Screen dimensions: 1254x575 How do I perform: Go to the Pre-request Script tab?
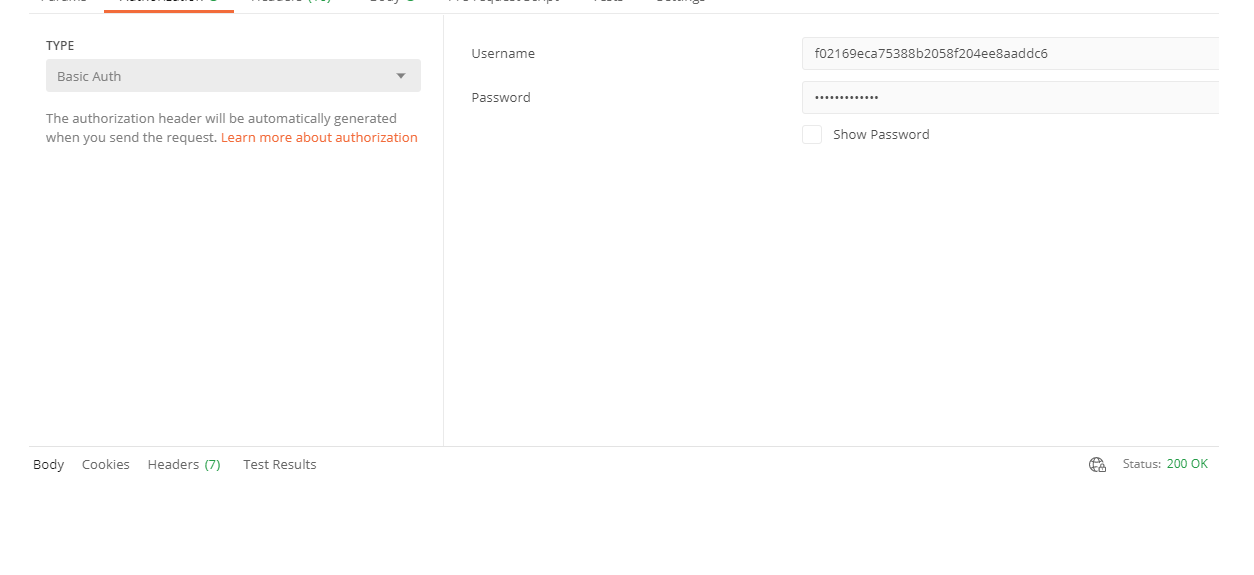click(503, 2)
